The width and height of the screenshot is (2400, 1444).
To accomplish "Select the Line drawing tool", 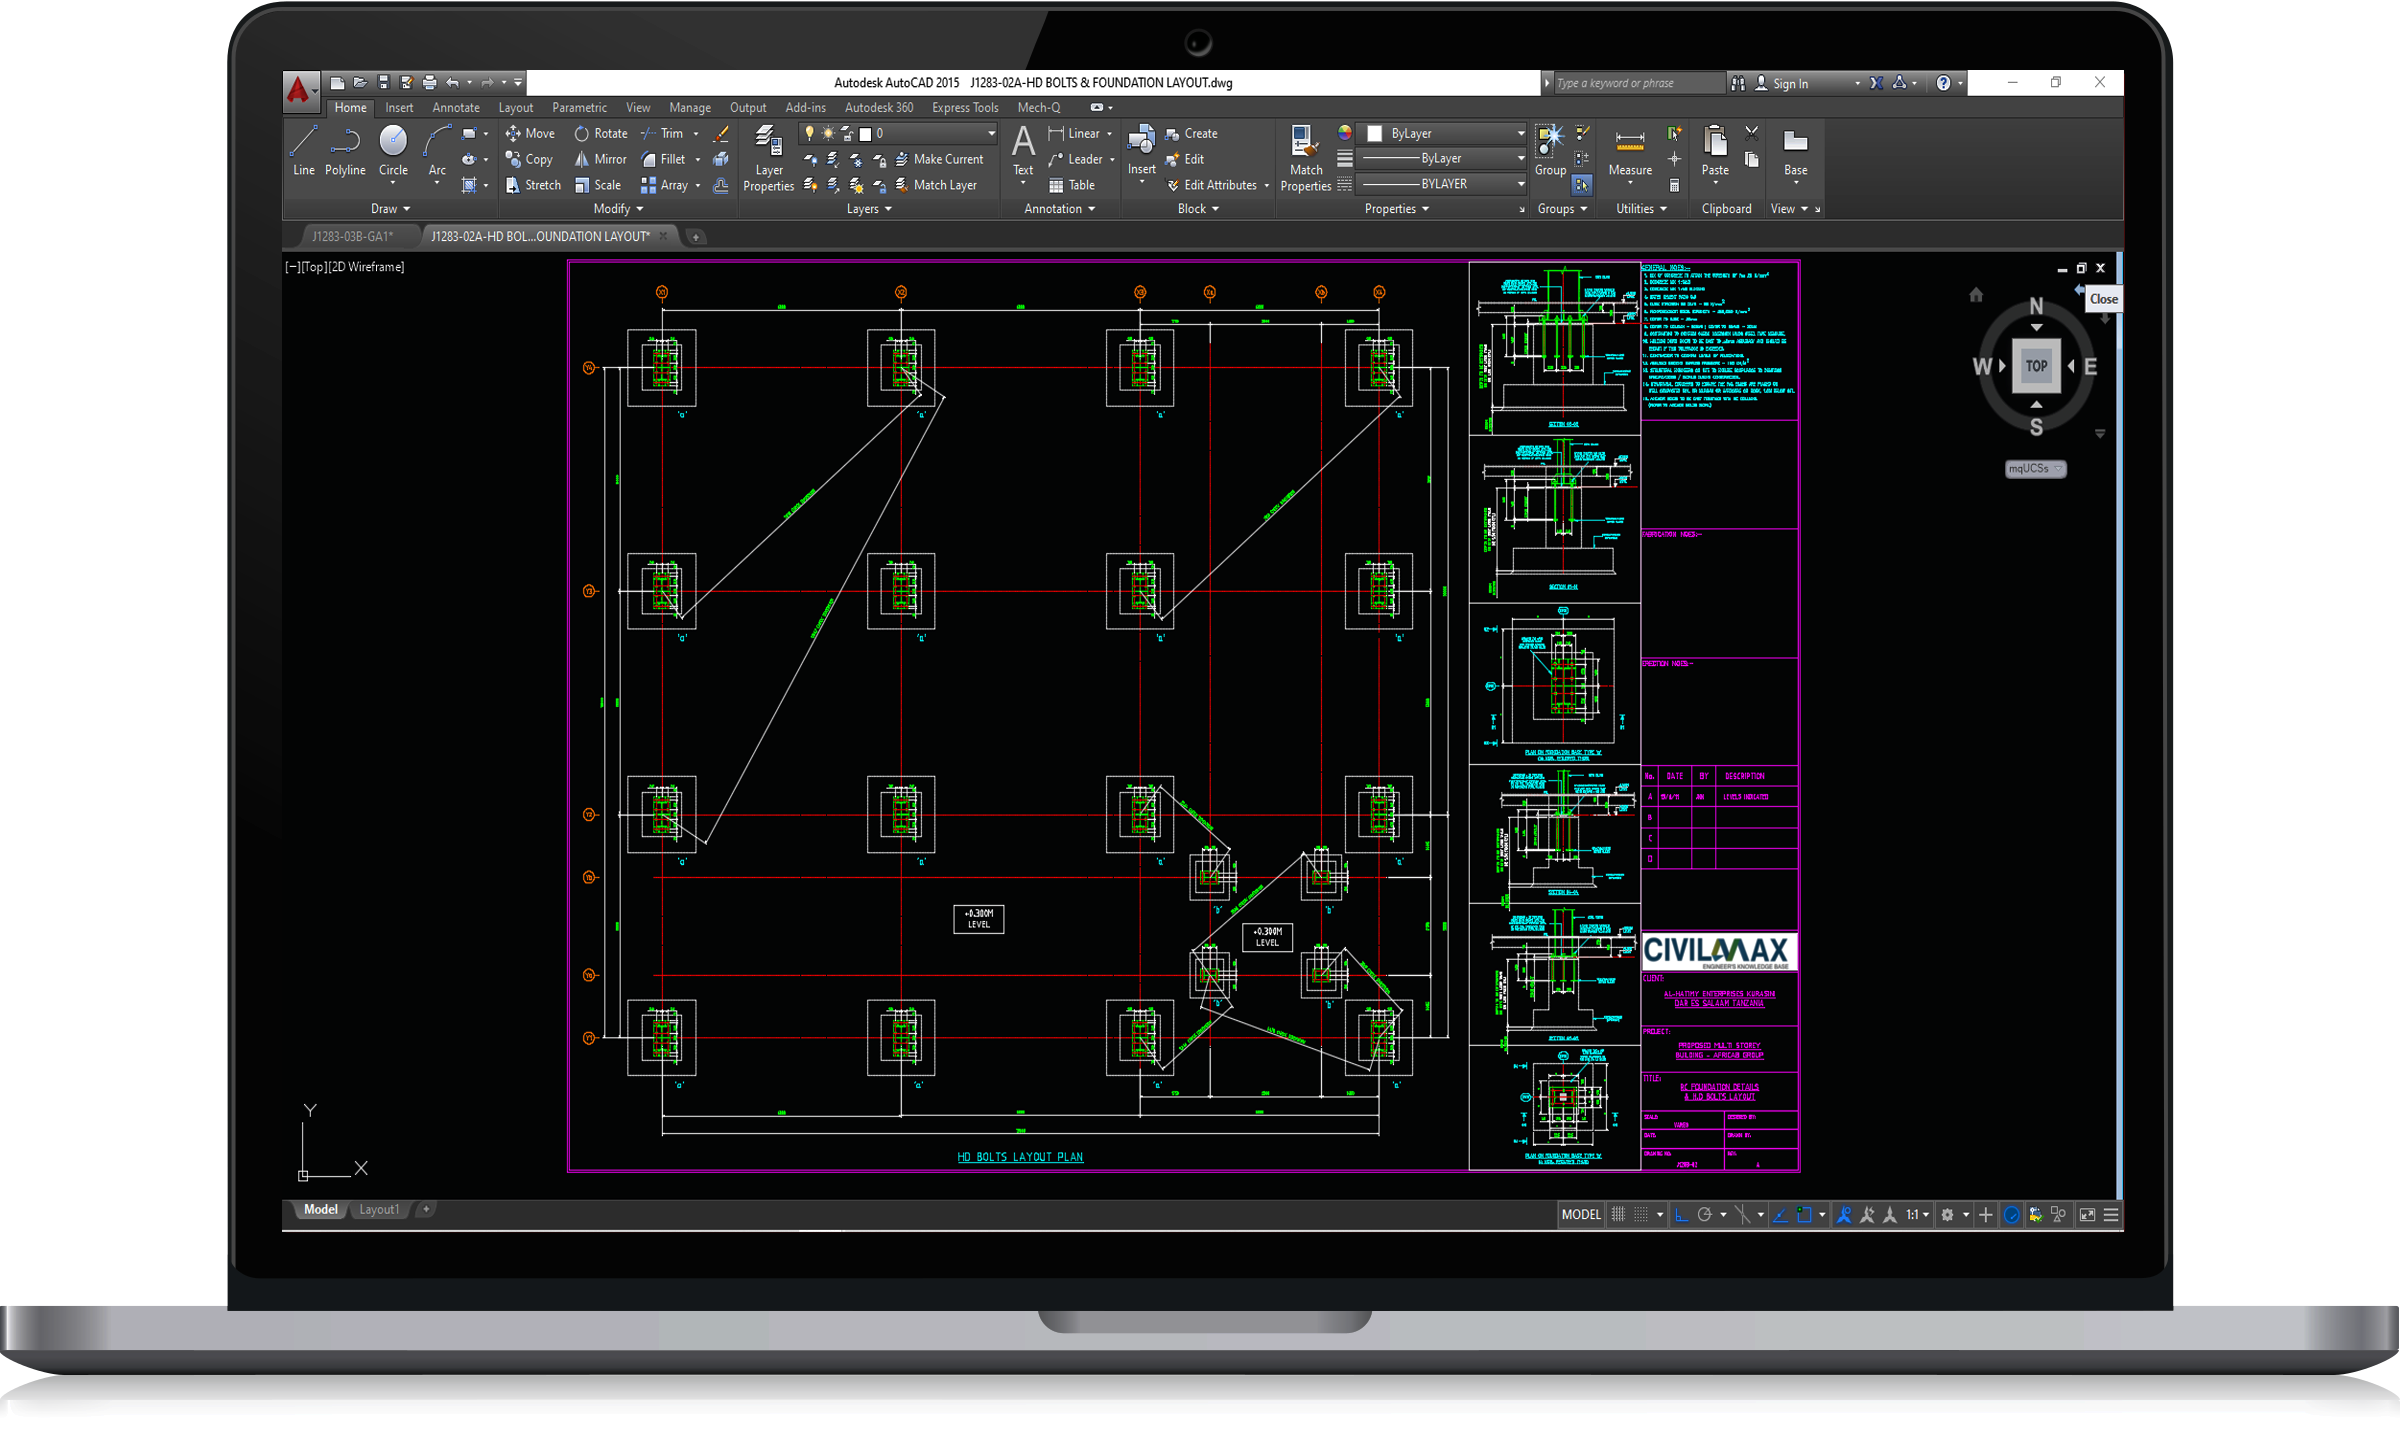I will [x=303, y=151].
